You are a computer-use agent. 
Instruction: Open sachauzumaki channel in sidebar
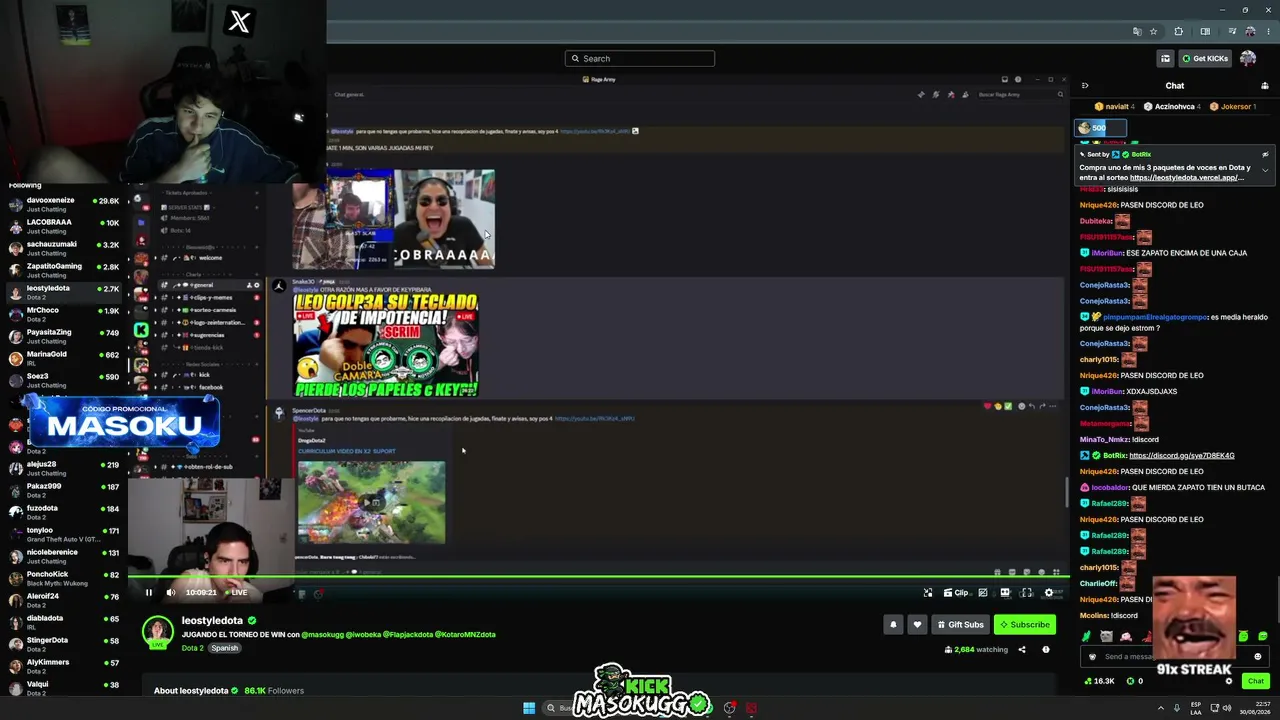[65, 248]
